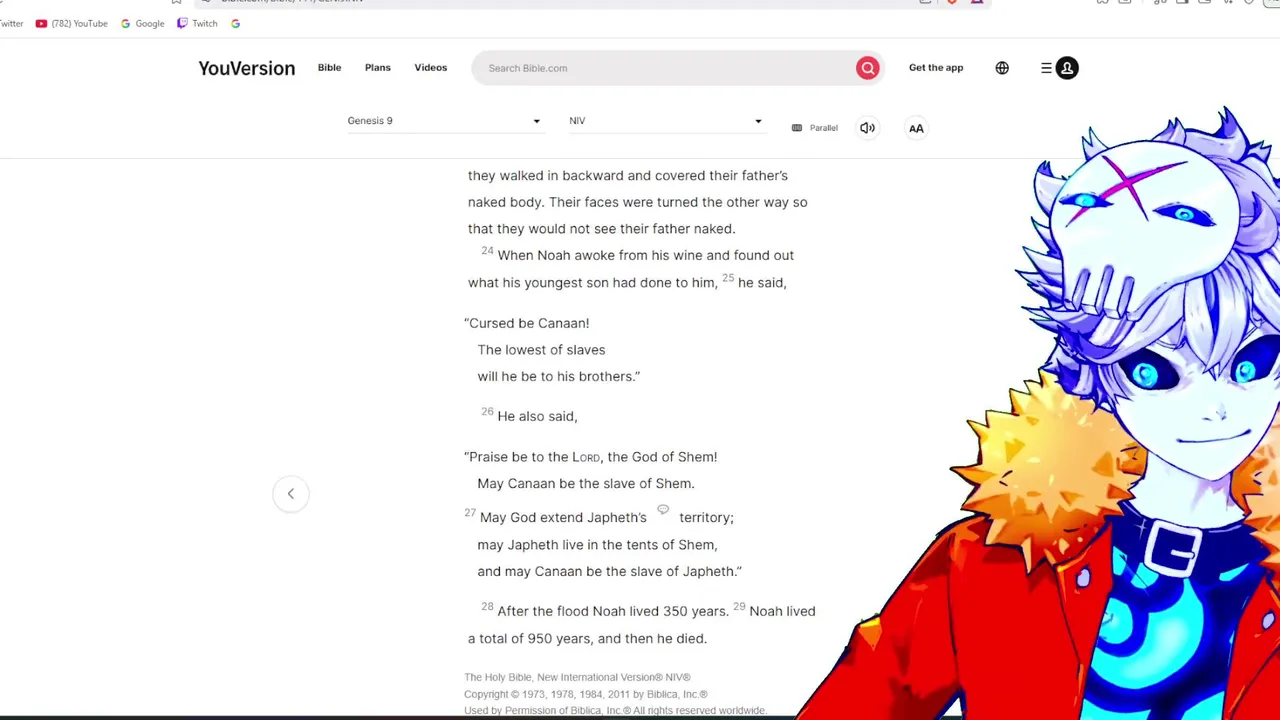1280x720 pixels.
Task: Open the Plans menu item
Action: 377,67
